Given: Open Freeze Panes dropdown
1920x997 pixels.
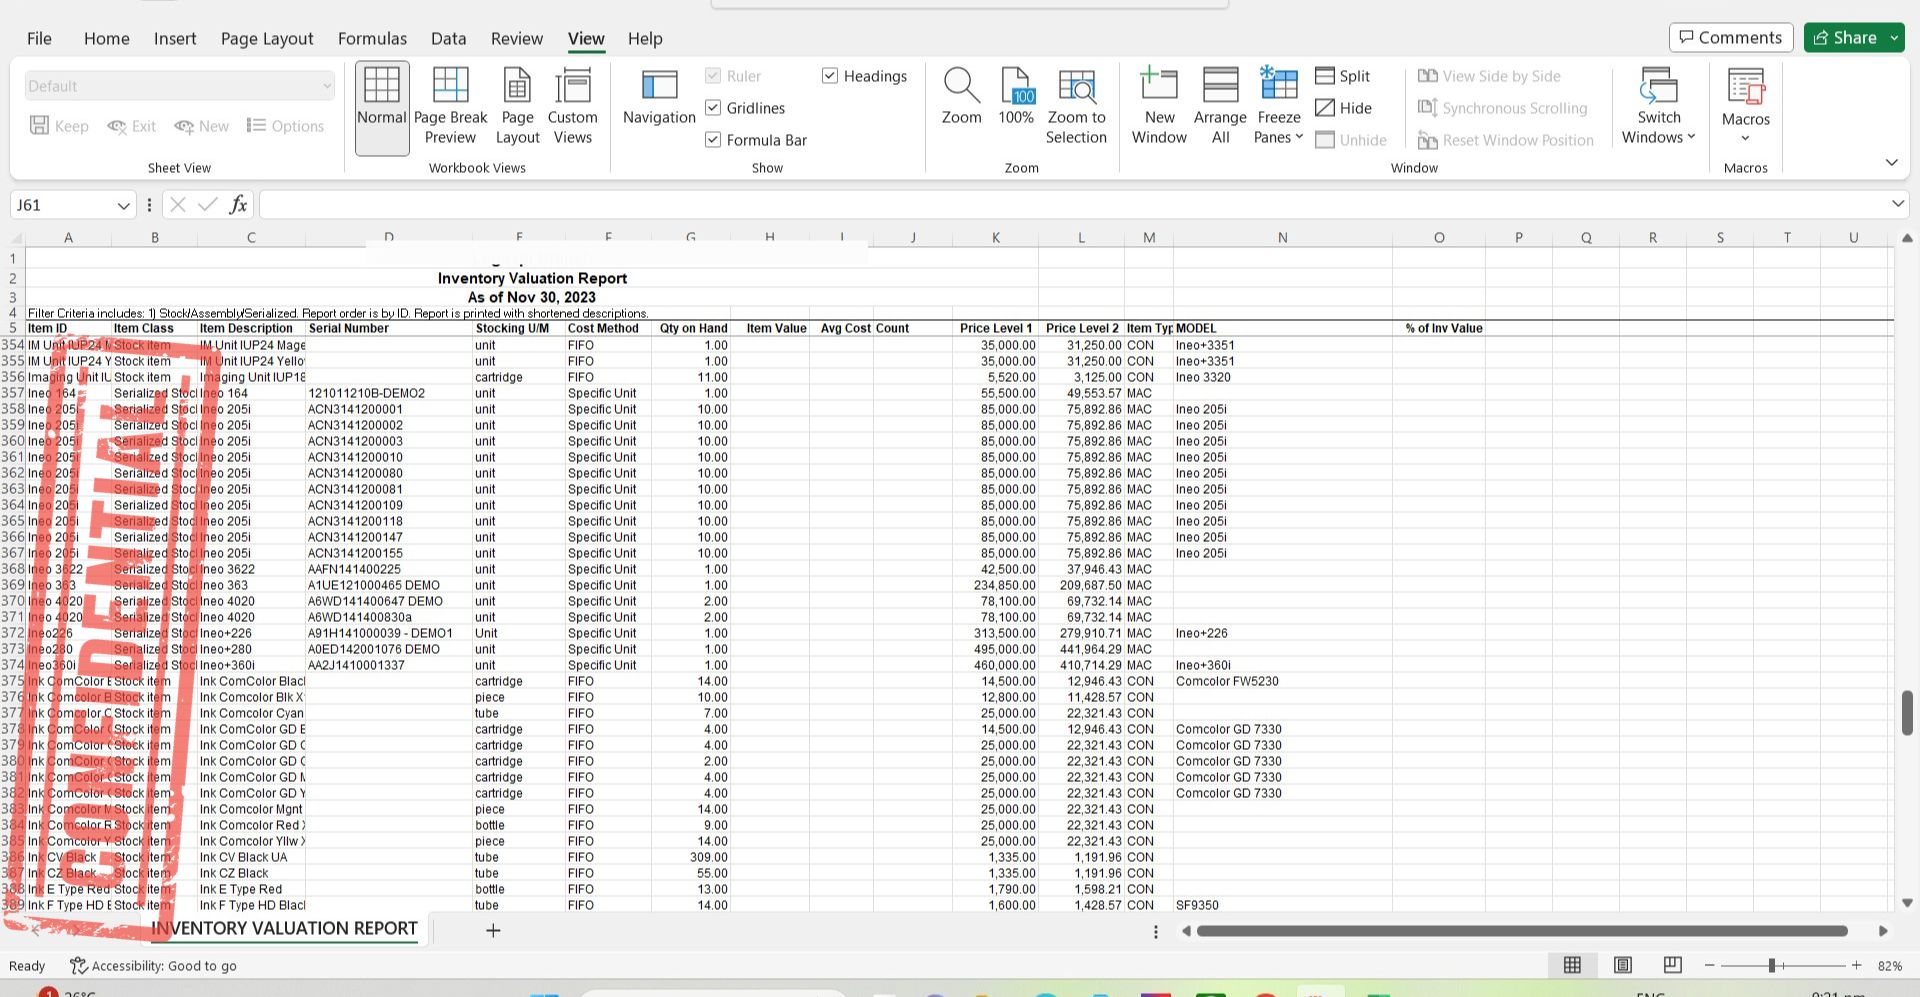Looking at the screenshot, I should coord(1279,108).
